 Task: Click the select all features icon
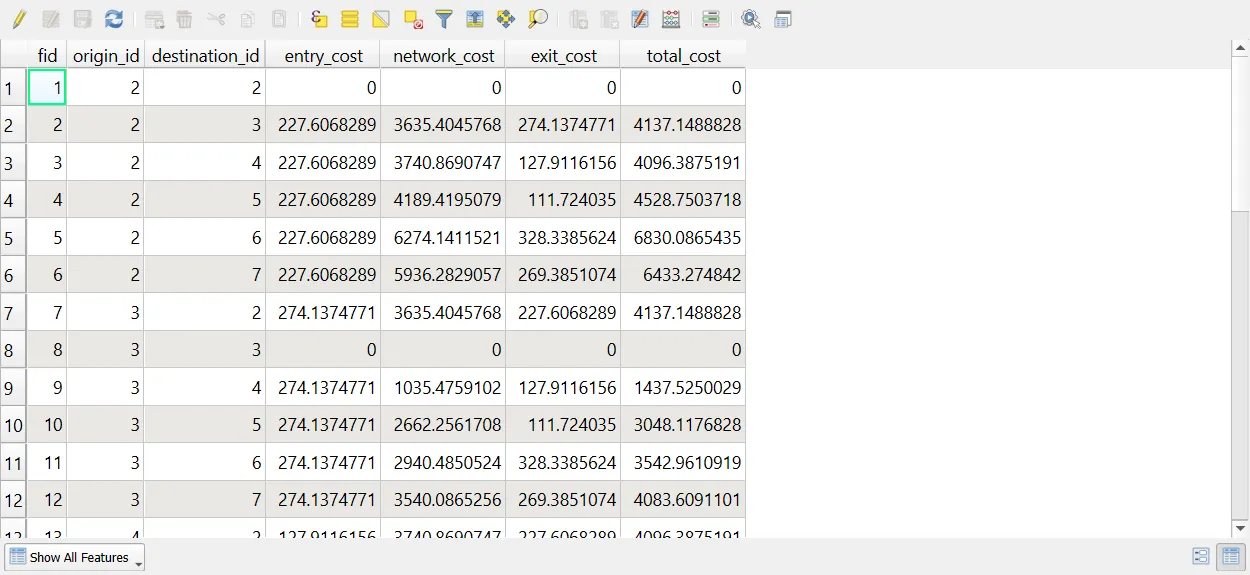click(x=350, y=19)
